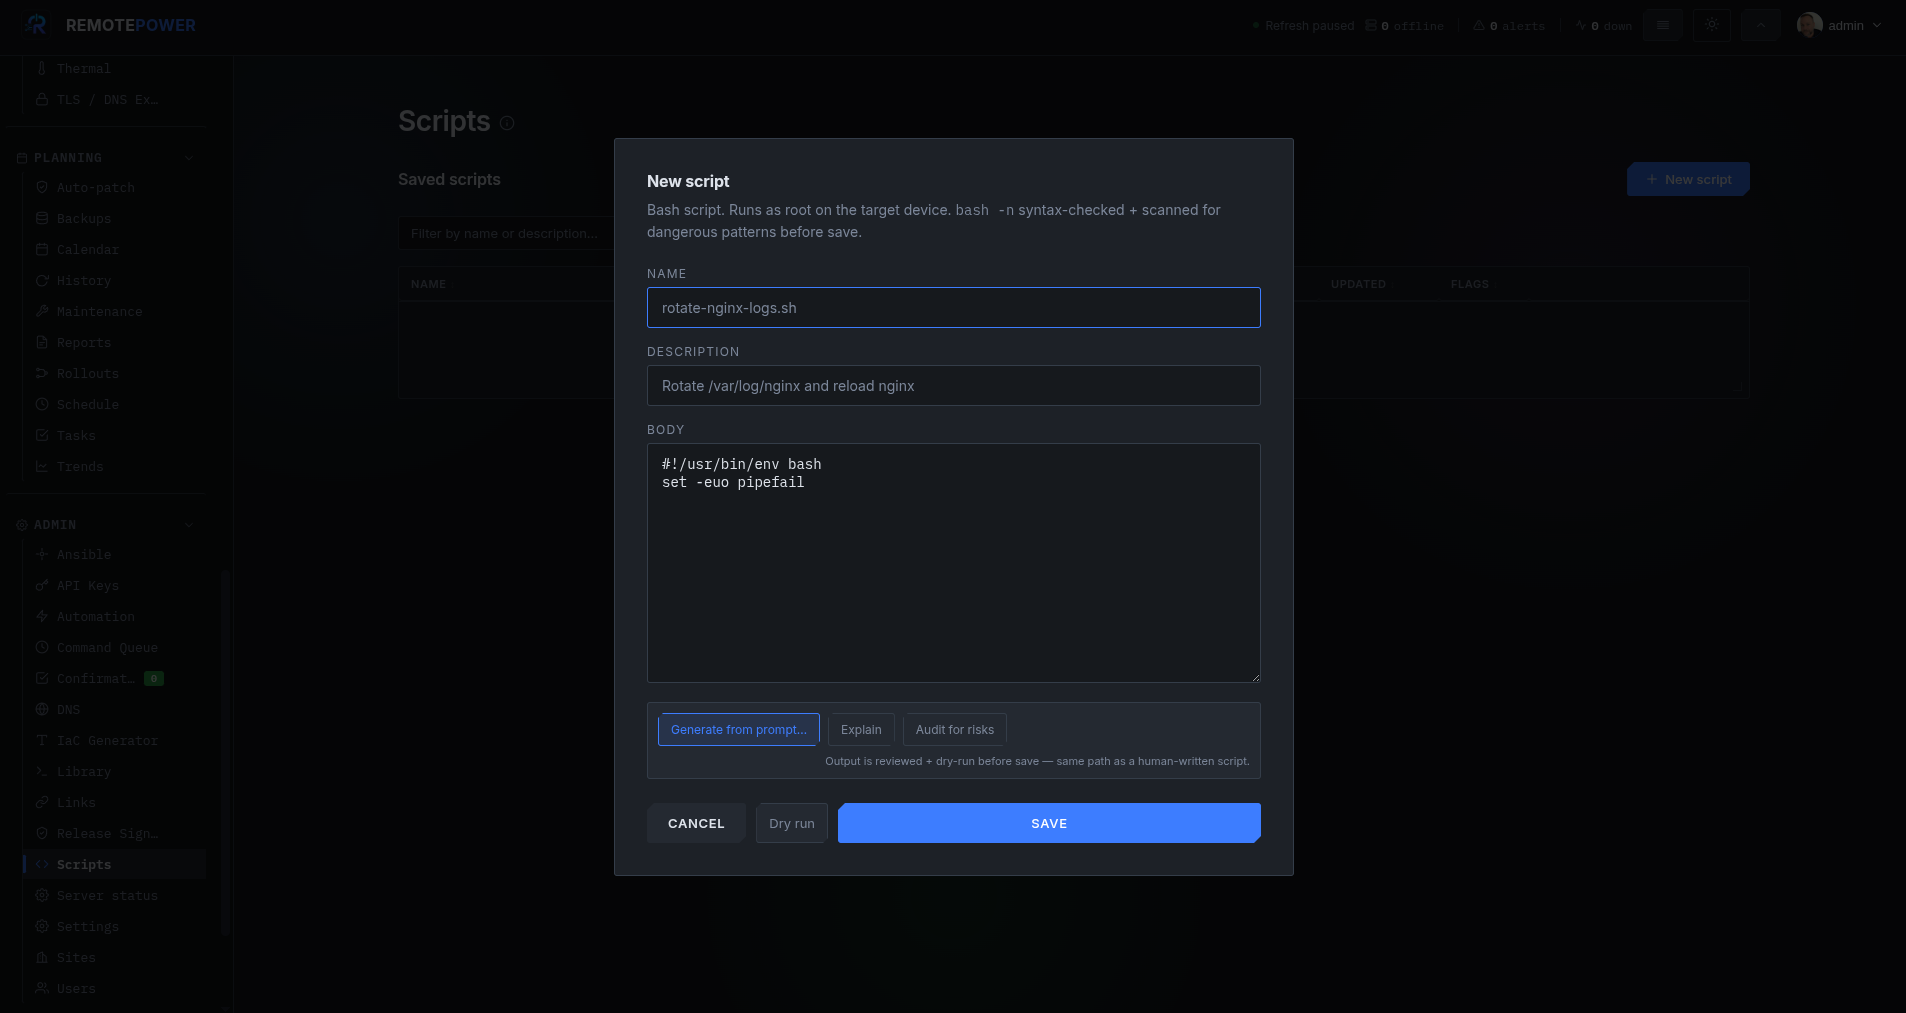Click the up-chevron button in top bar

(1760, 25)
